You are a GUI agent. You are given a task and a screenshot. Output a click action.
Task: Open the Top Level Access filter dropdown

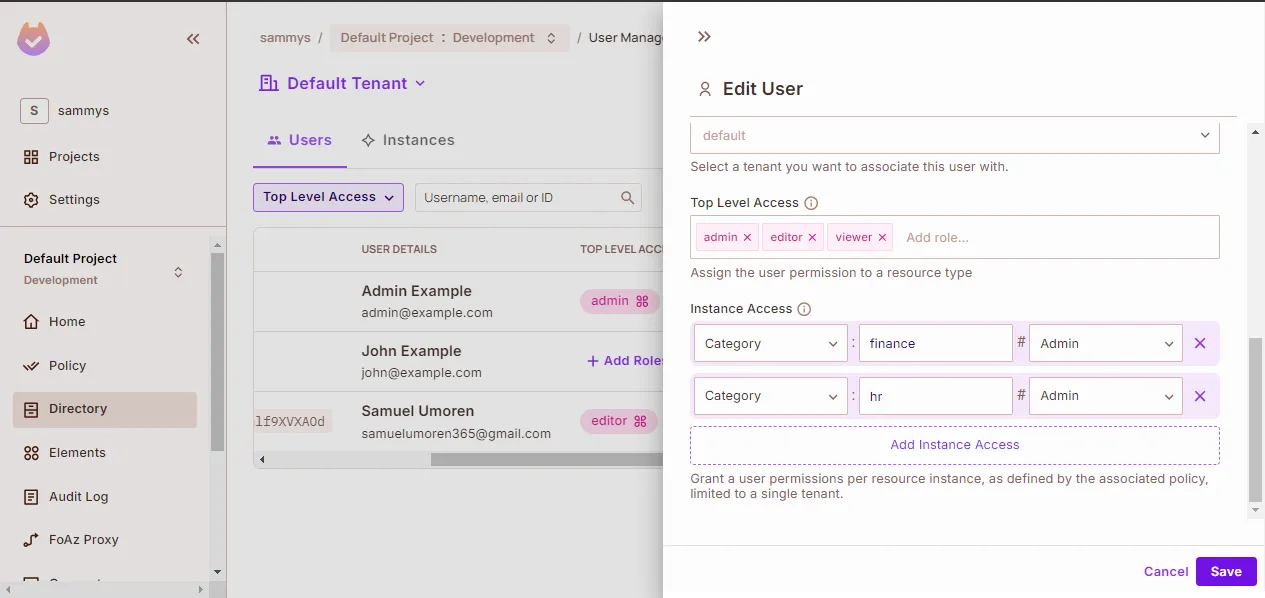(x=328, y=197)
